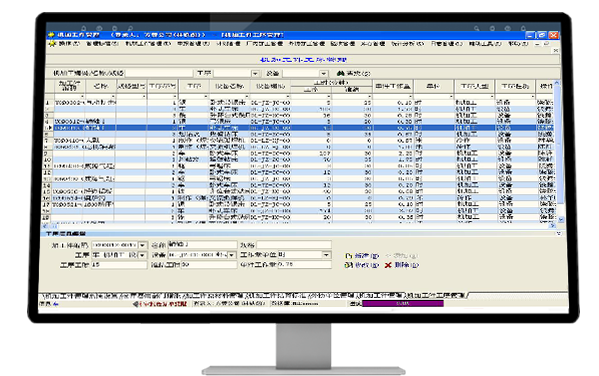Close the inner page with the small x below the menu bar
The width and height of the screenshot is (599, 376).
coord(556,50)
